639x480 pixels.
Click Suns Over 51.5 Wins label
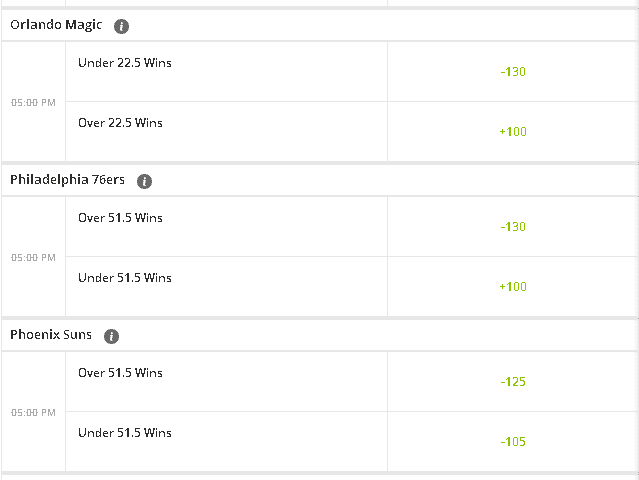click(x=120, y=372)
